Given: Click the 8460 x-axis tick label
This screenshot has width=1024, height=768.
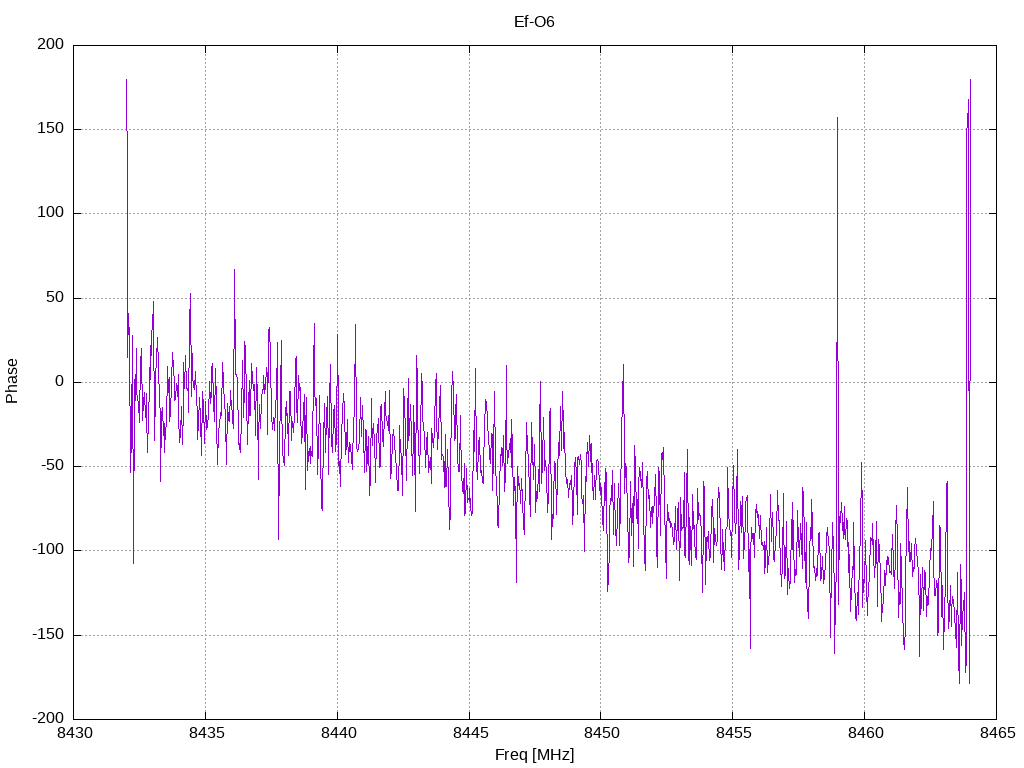Looking at the screenshot, I should tap(865, 733).
